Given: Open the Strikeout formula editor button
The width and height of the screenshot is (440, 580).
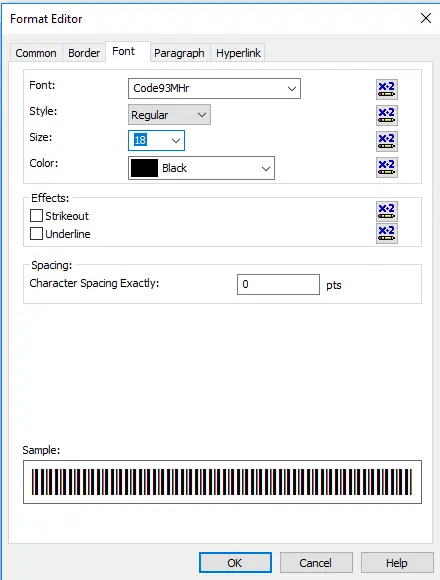Looking at the screenshot, I should [x=387, y=212].
